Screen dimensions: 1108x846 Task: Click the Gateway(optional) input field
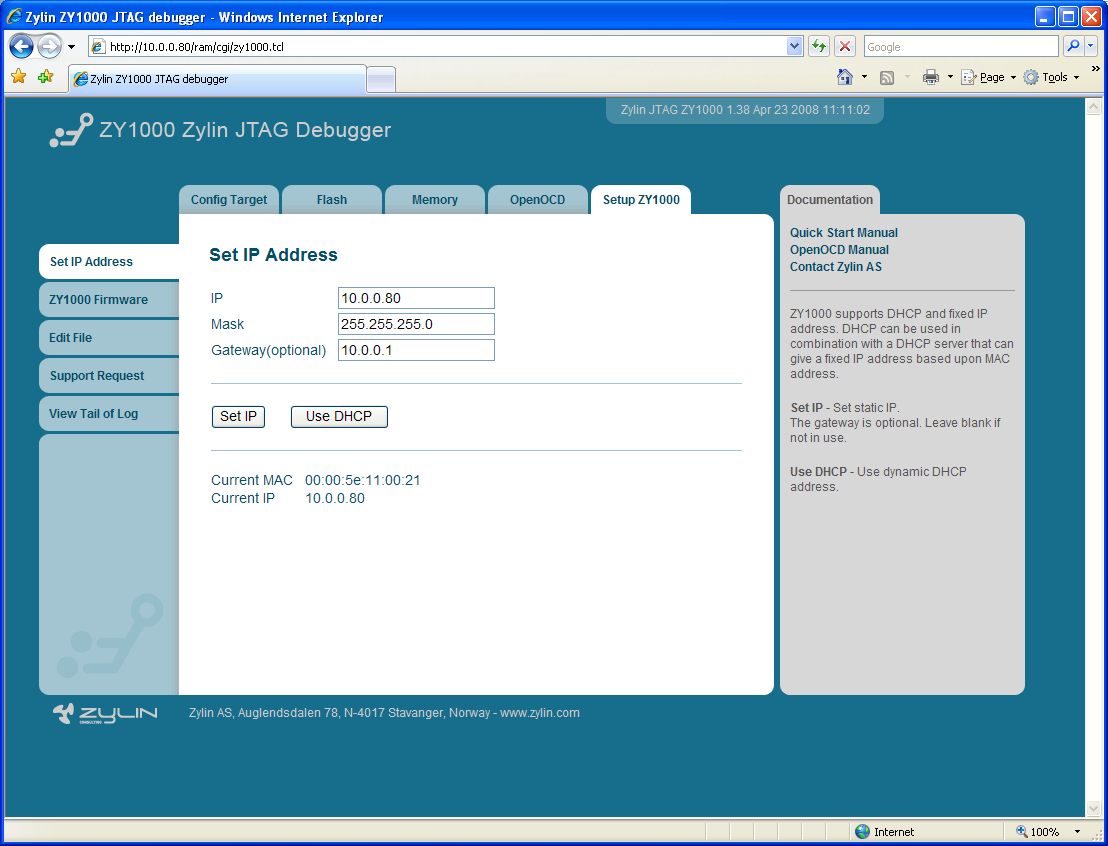(x=416, y=350)
